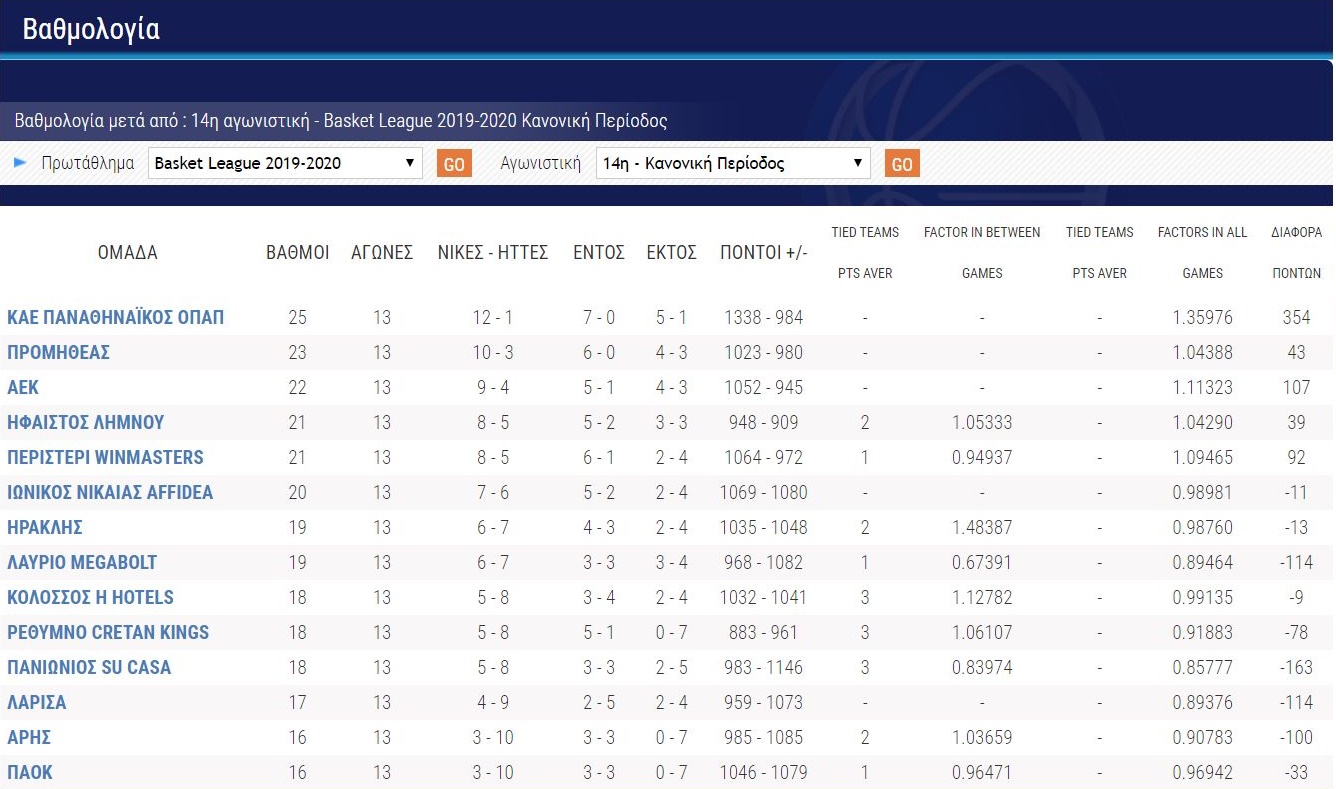
Task: Click the blue arrow beside Πρωτάθλημα
Action: coord(20,163)
